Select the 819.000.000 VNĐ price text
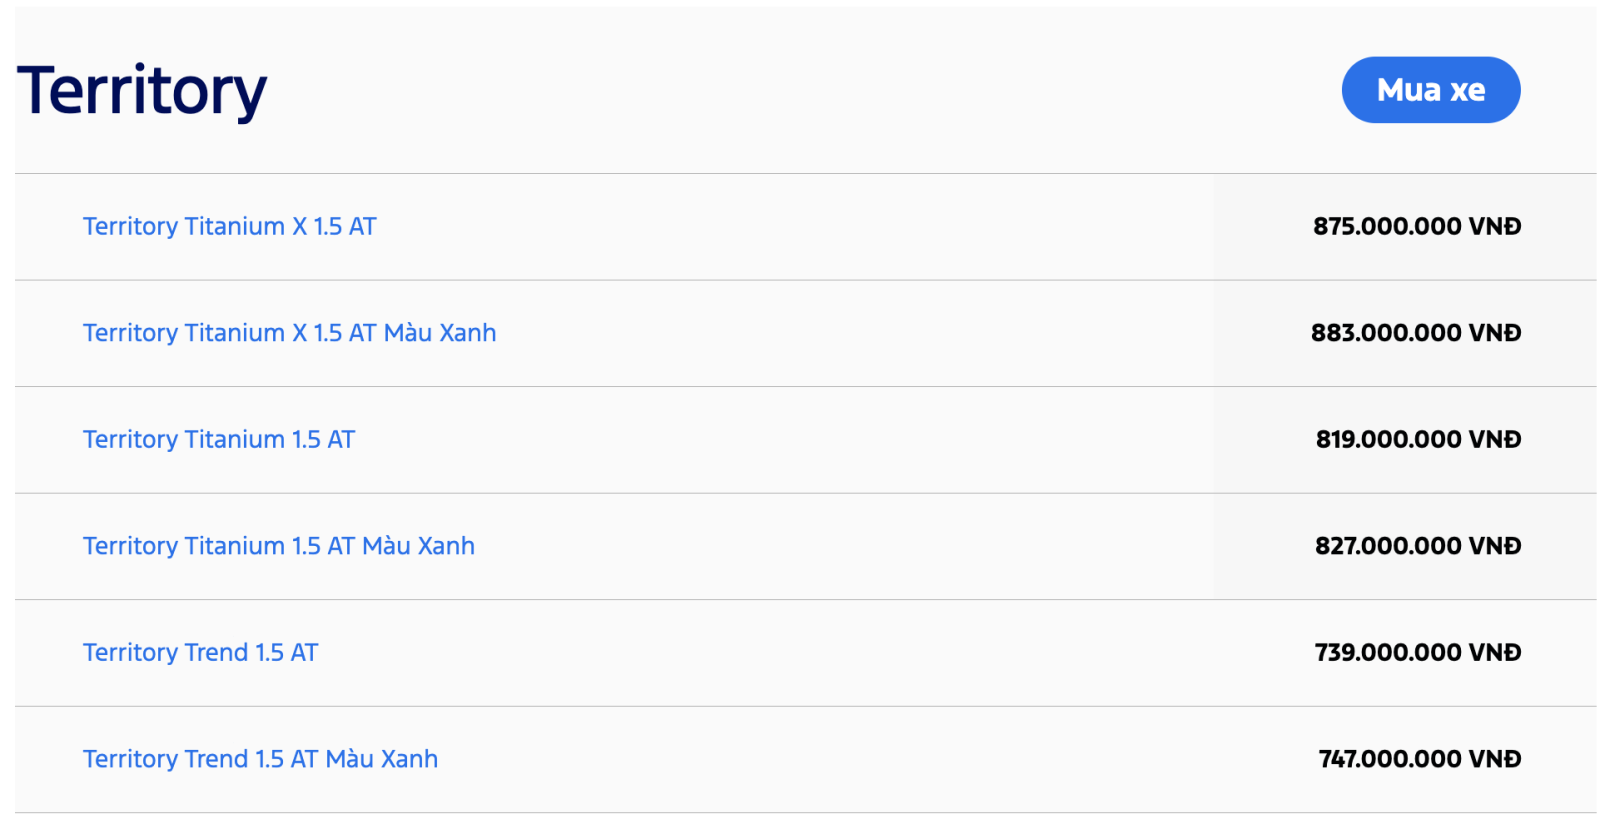Image resolution: width=1600 pixels, height=814 pixels. click(x=1417, y=440)
